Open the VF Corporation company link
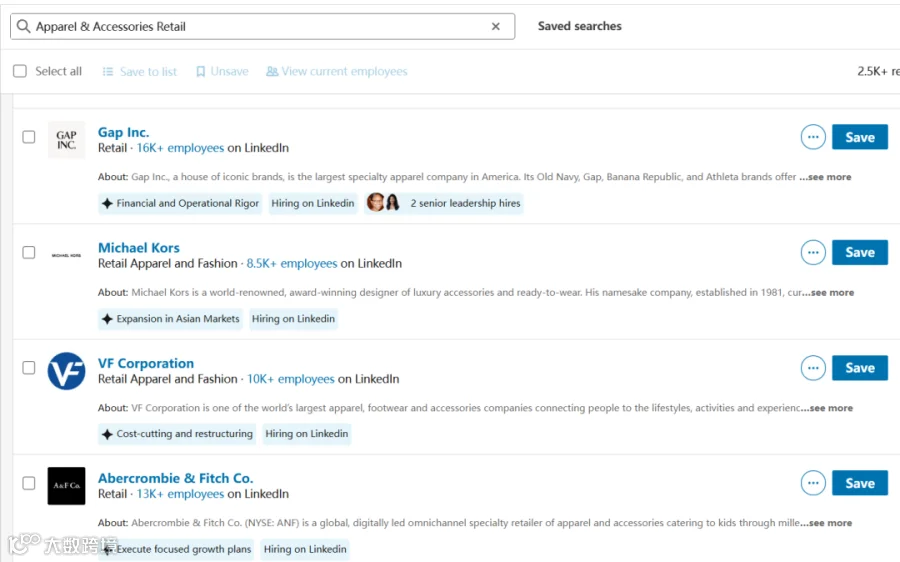 (x=146, y=363)
